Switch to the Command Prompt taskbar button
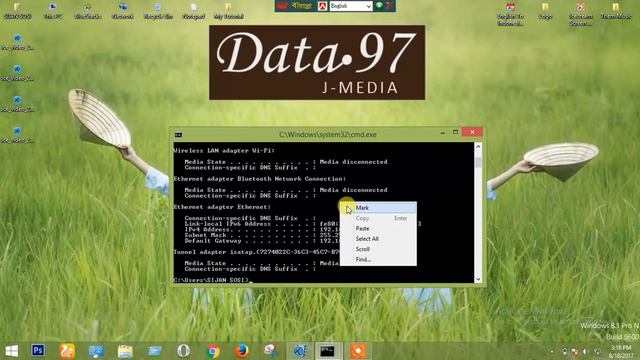This screenshot has width=640, height=360. click(328, 351)
